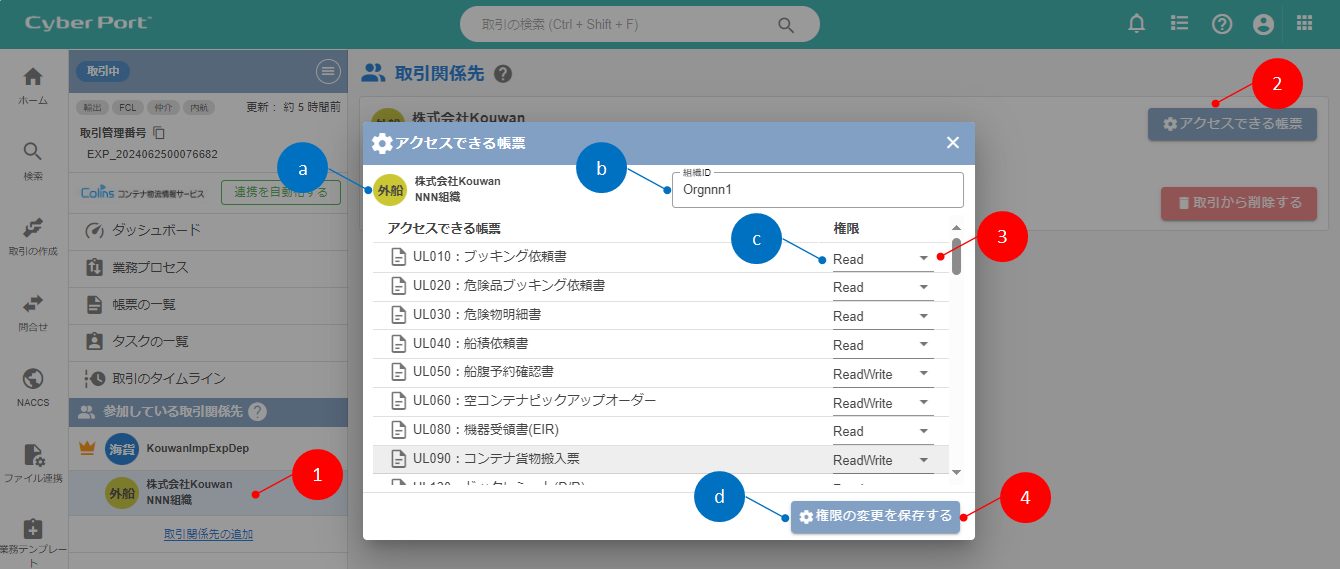Click the dialog list scrollbar down arrow
The height and width of the screenshot is (569, 1340).
tap(956, 472)
